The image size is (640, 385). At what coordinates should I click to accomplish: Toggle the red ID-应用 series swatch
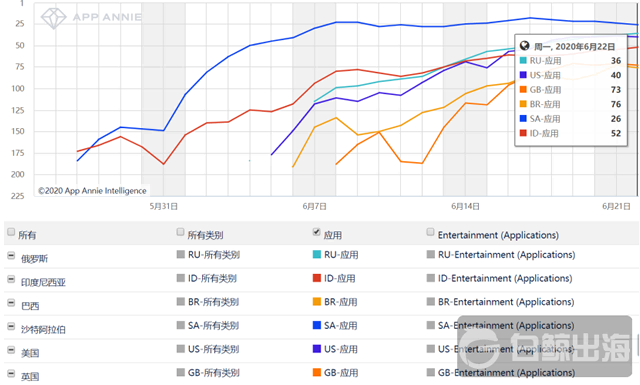click(x=317, y=278)
